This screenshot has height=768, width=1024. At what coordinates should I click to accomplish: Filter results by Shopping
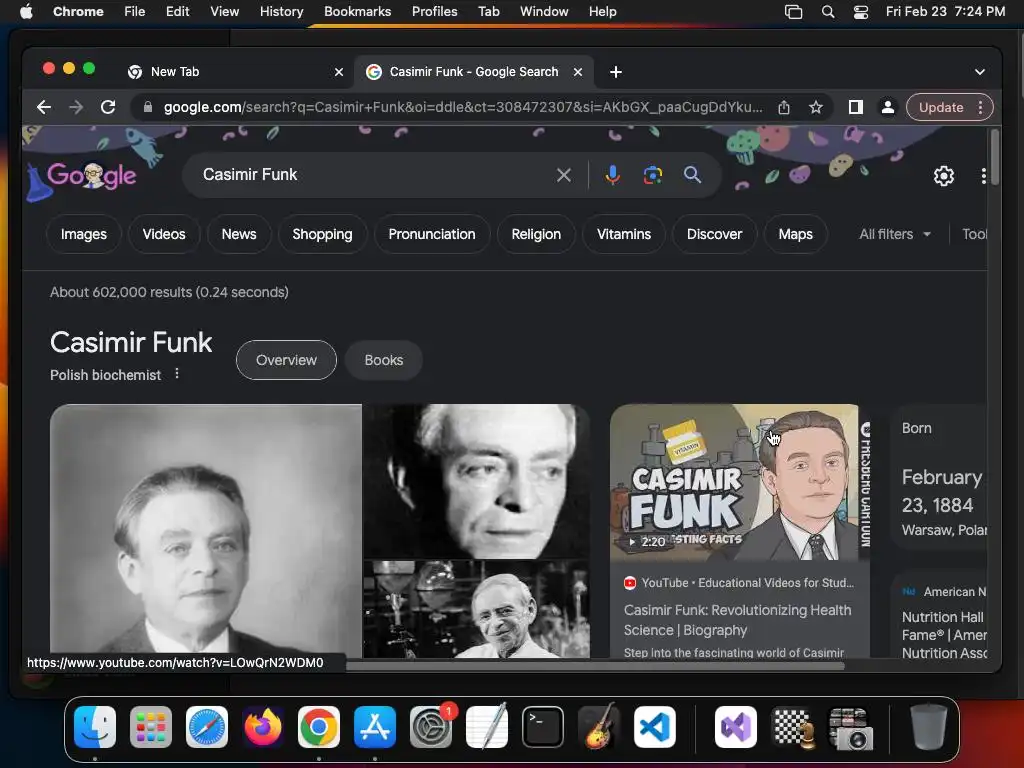(323, 234)
